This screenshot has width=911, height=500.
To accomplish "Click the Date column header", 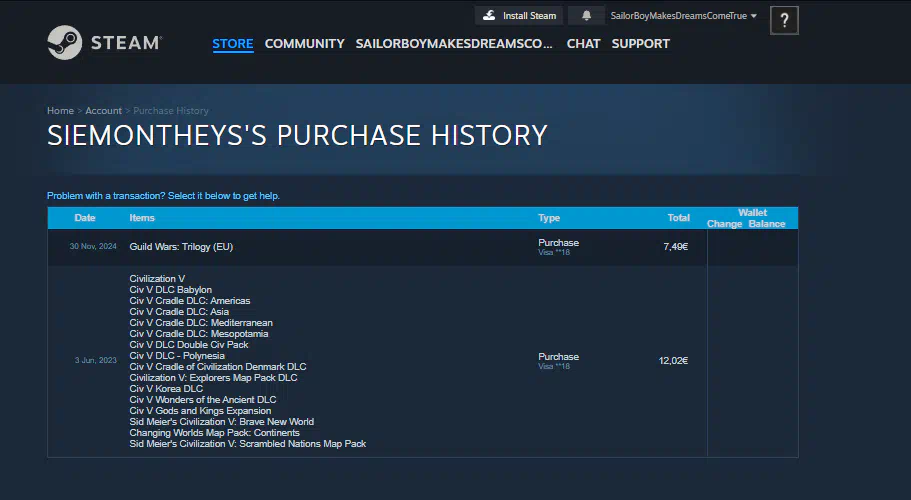I will [x=85, y=218].
